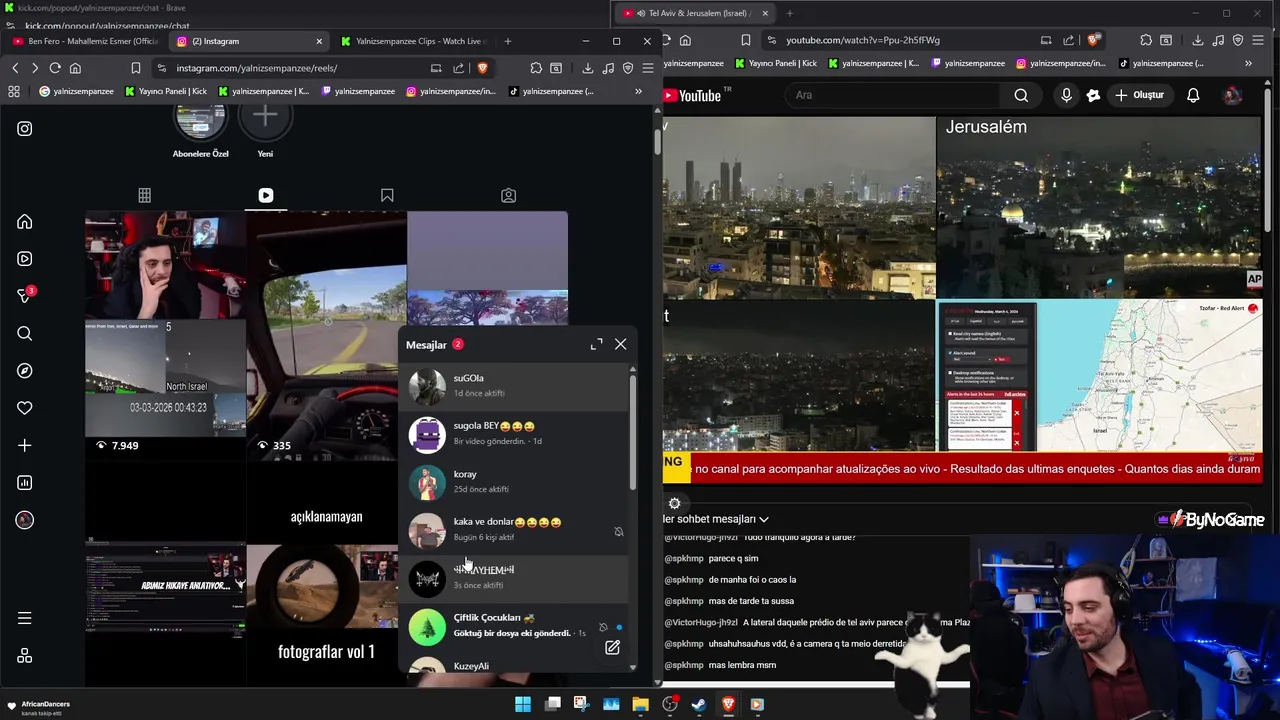The width and height of the screenshot is (1280, 720).
Task: Expand the Mesajlar panel to full view
Action: click(x=597, y=344)
